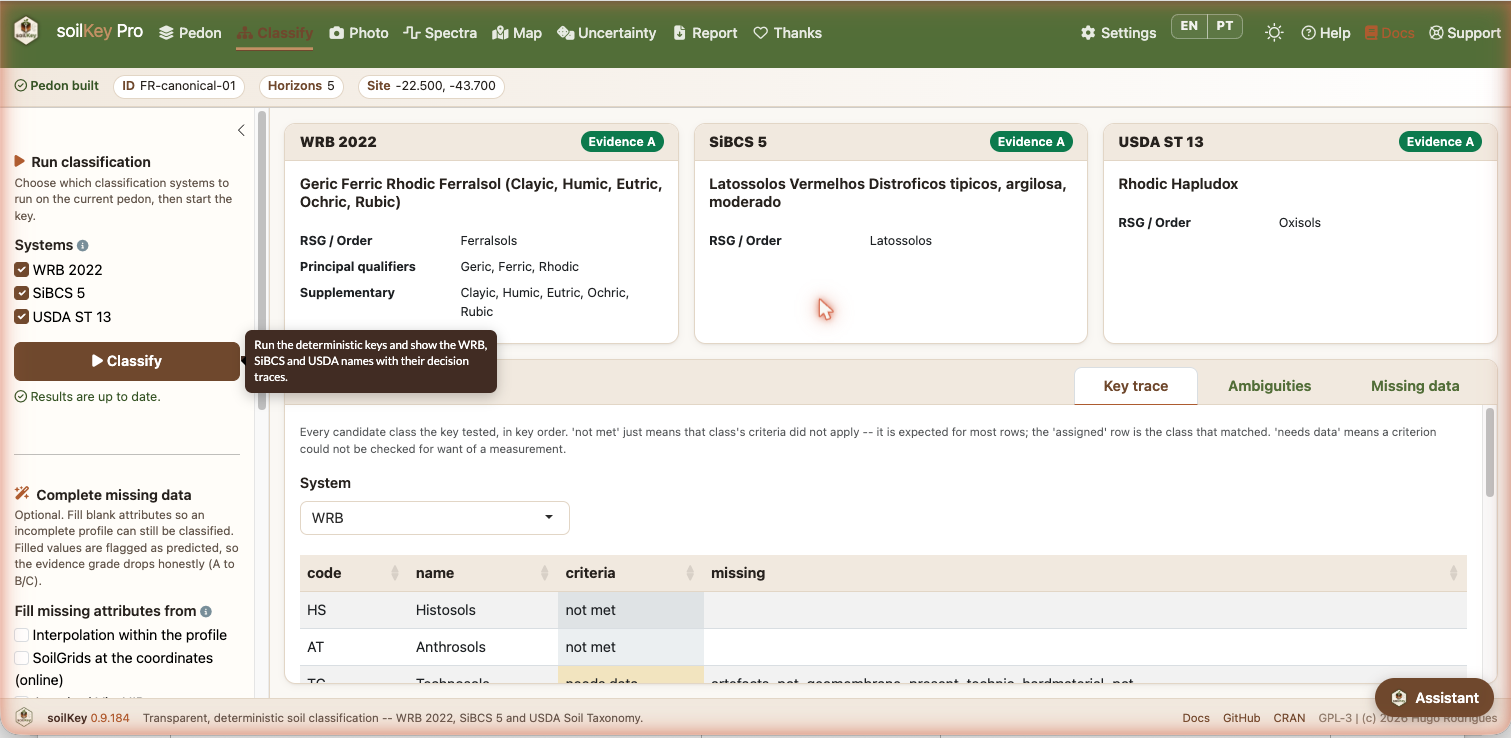Image resolution: width=1511 pixels, height=738 pixels.
Task: Uncheck the SiBCS 5 system
Action: [x=21, y=293]
